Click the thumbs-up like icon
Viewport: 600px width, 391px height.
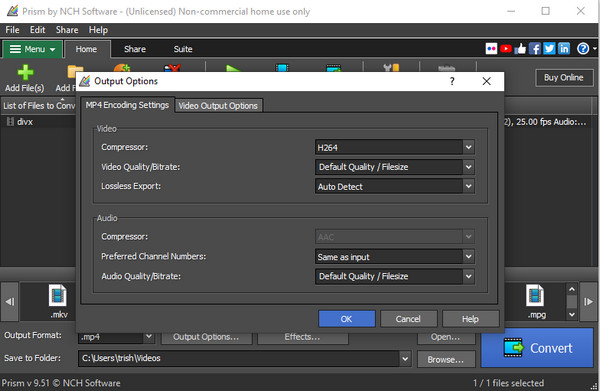coord(520,49)
